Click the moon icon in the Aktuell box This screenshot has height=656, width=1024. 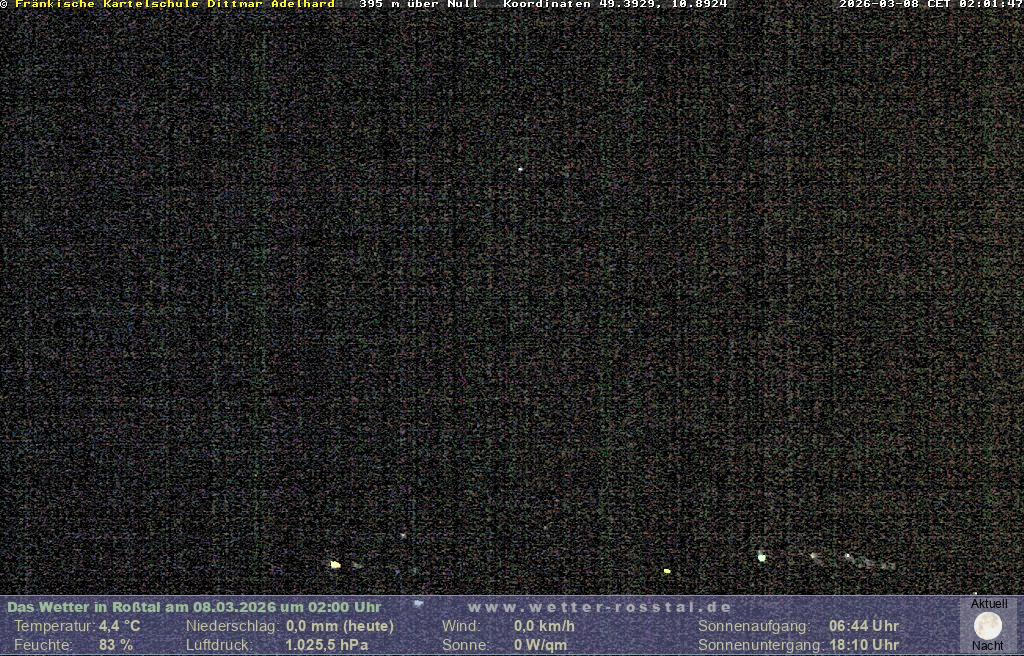(x=987, y=626)
